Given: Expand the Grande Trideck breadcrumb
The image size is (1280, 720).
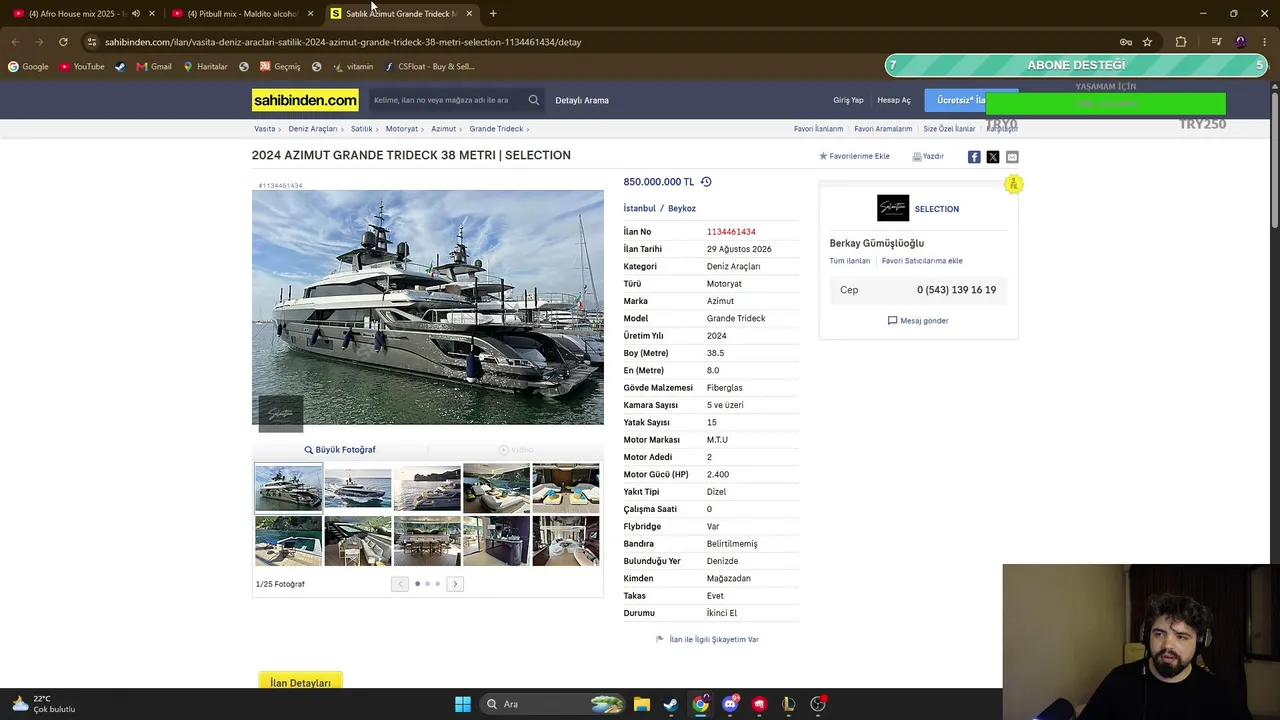Looking at the screenshot, I should point(528,129).
